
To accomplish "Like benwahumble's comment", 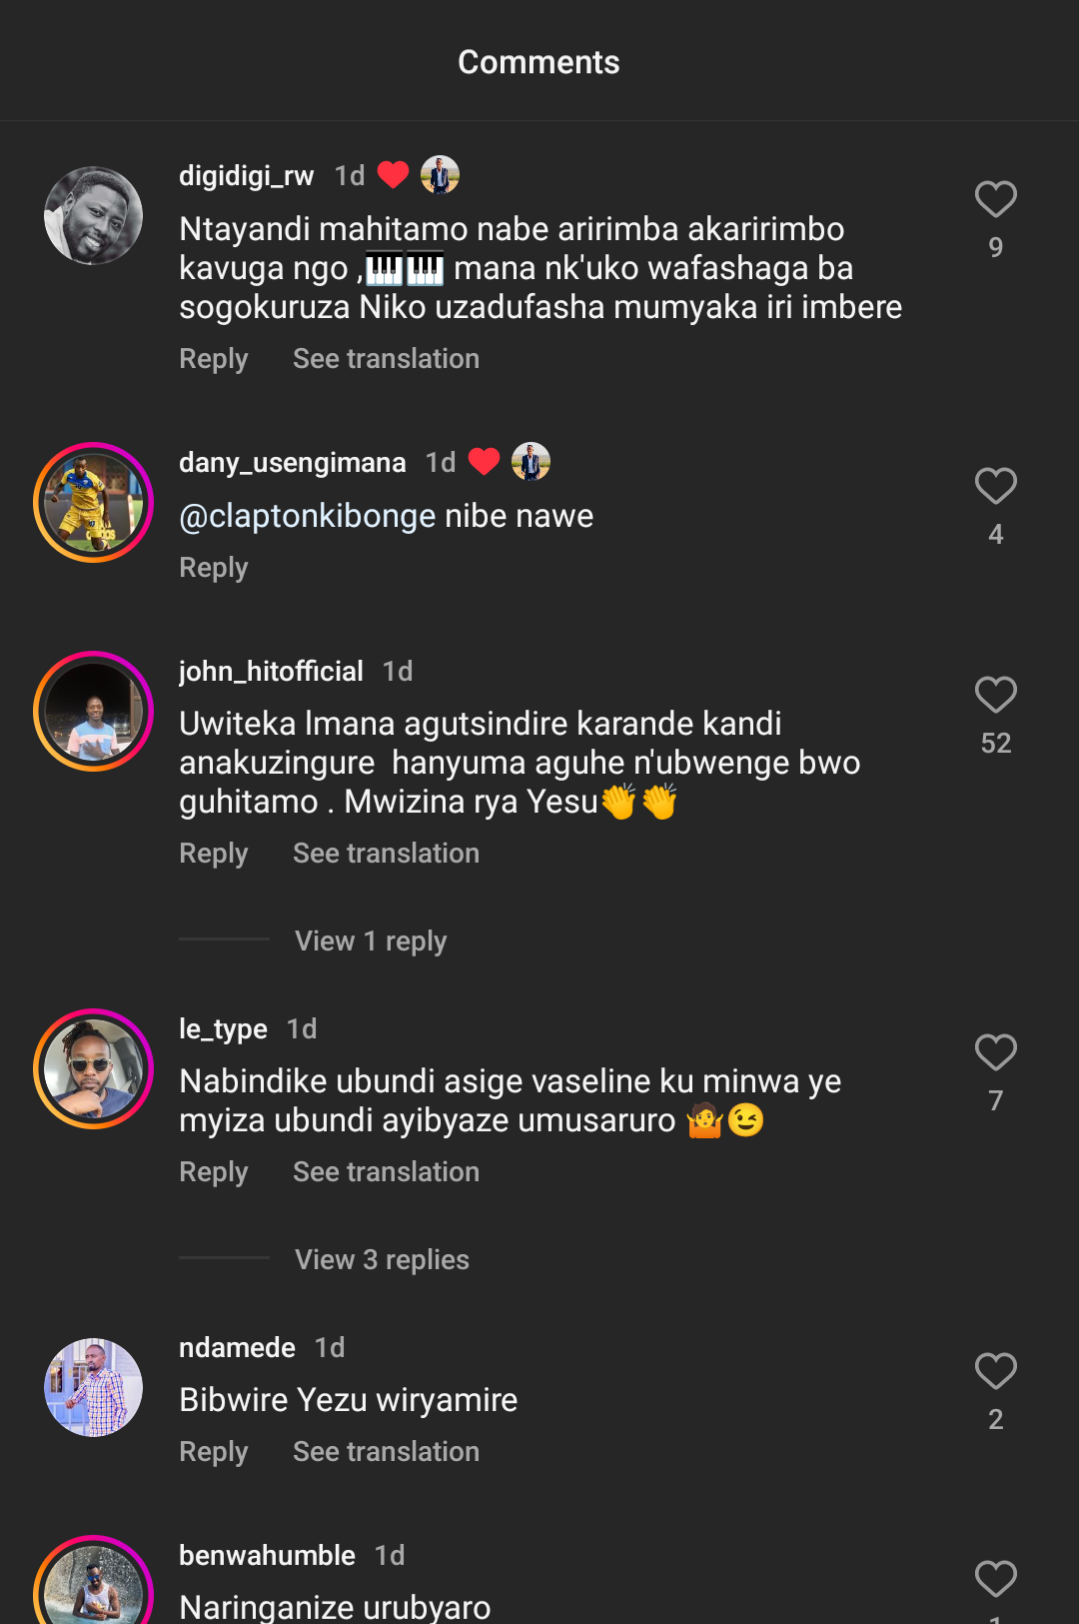I will tap(995, 1579).
